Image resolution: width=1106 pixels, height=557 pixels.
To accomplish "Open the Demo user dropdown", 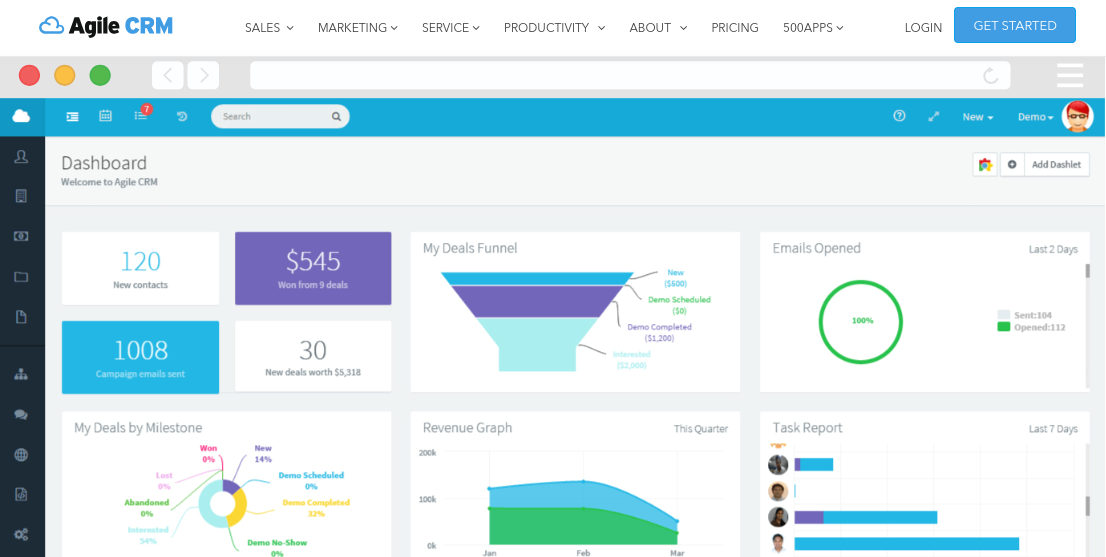I will (x=1035, y=117).
